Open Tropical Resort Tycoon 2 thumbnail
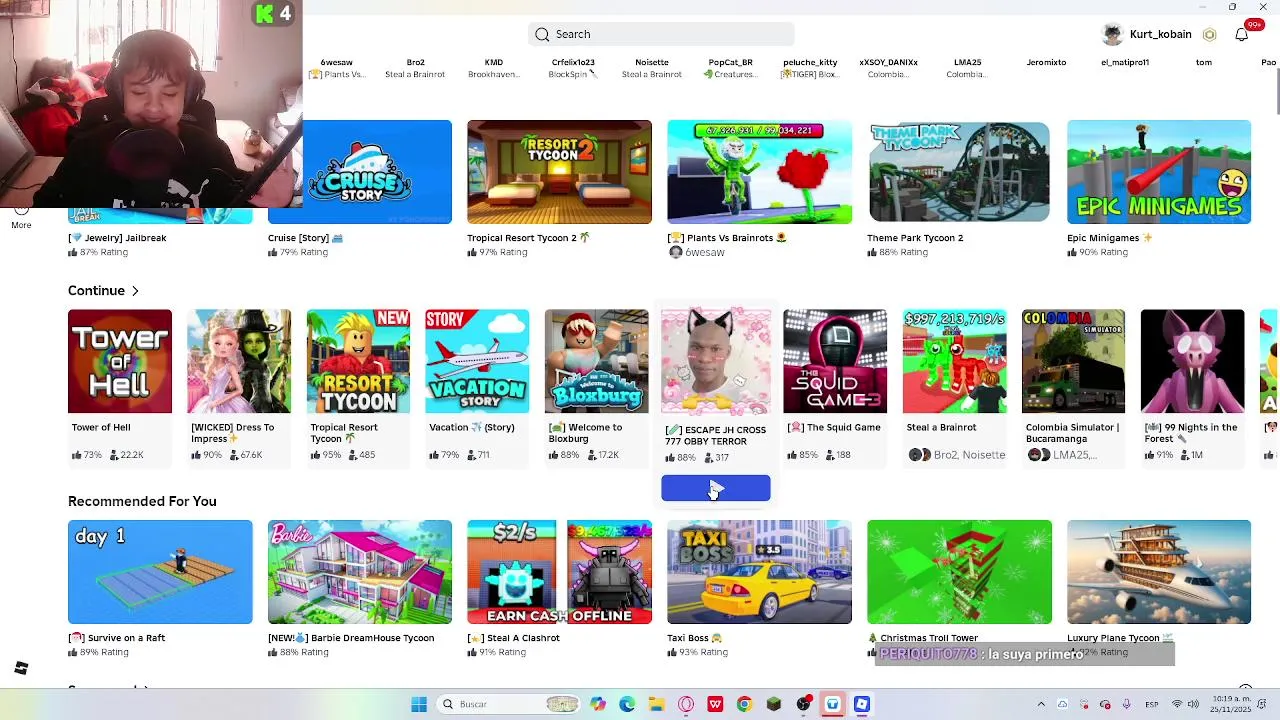 click(x=559, y=172)
